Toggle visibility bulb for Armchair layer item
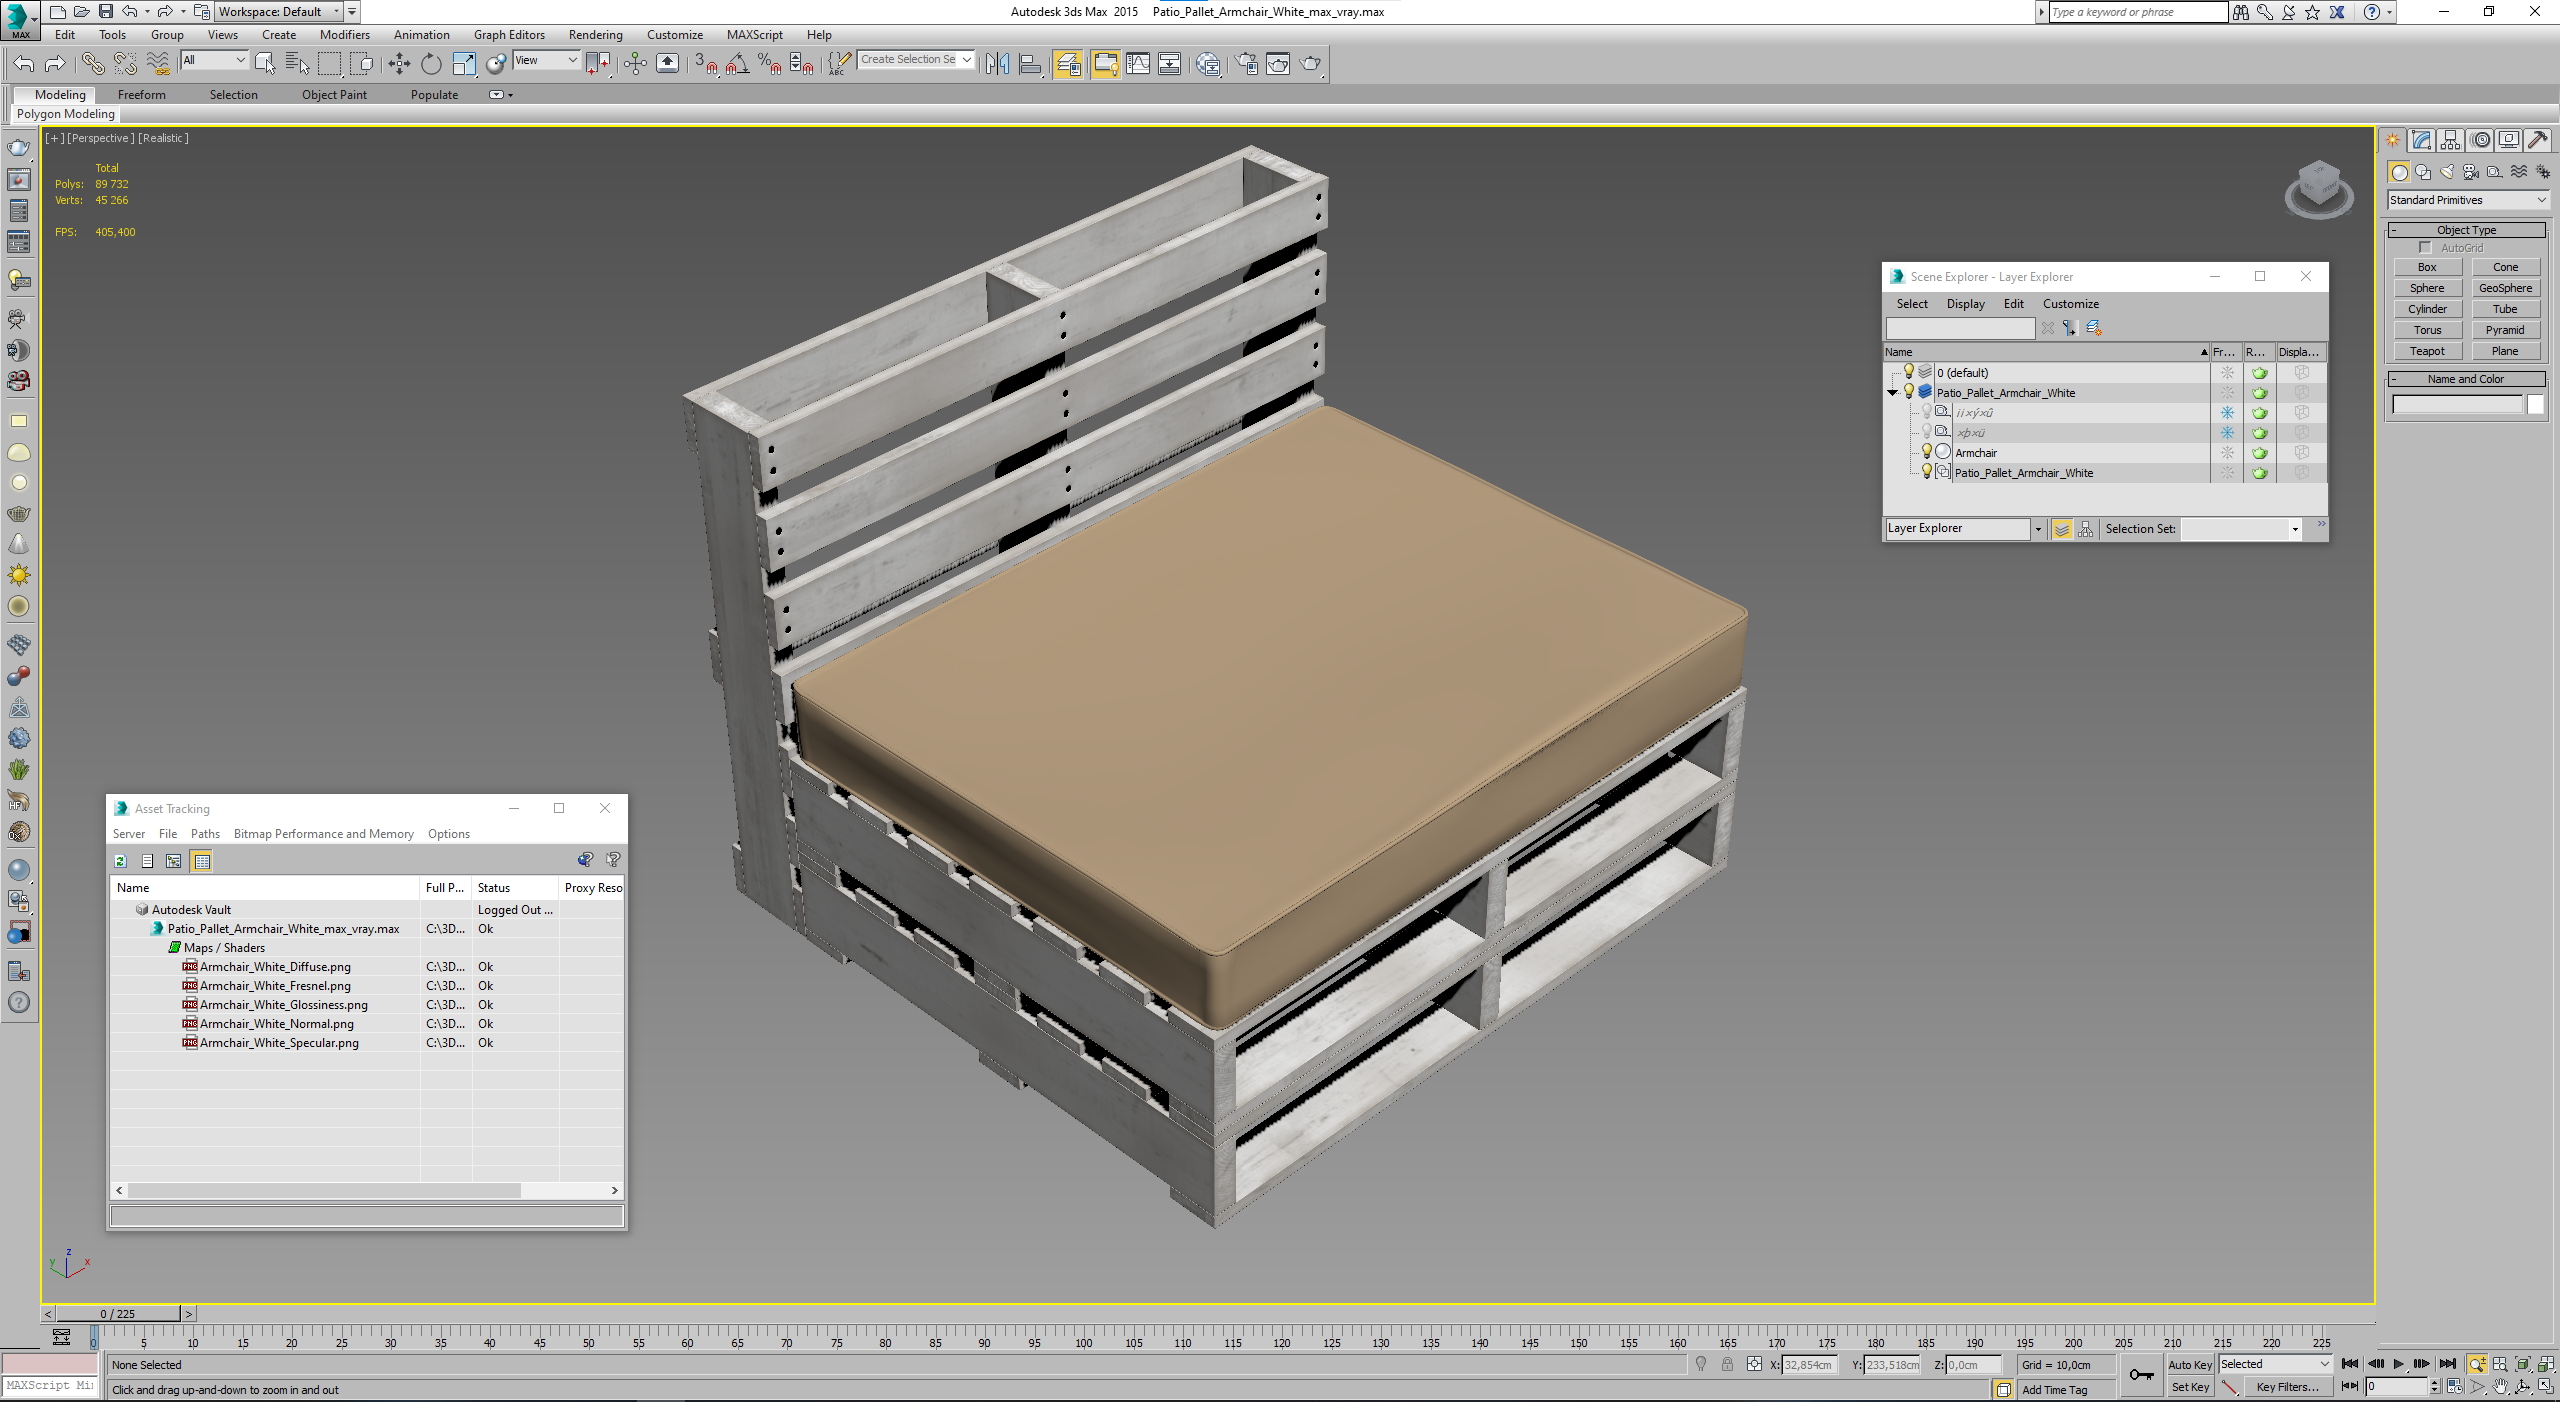Viewport: 2560px width, 1402px height. coord(1927,452)
